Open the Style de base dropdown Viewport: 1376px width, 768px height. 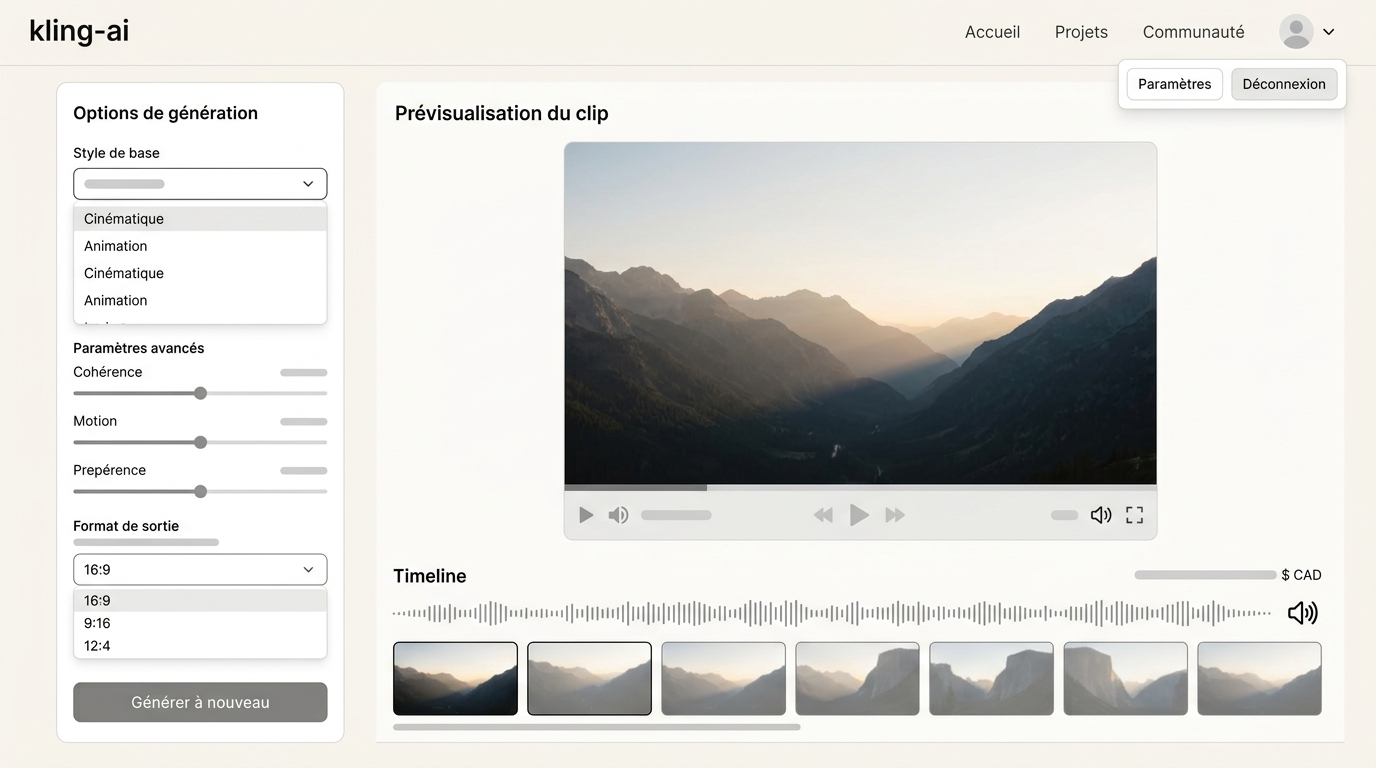coord(200,184)
